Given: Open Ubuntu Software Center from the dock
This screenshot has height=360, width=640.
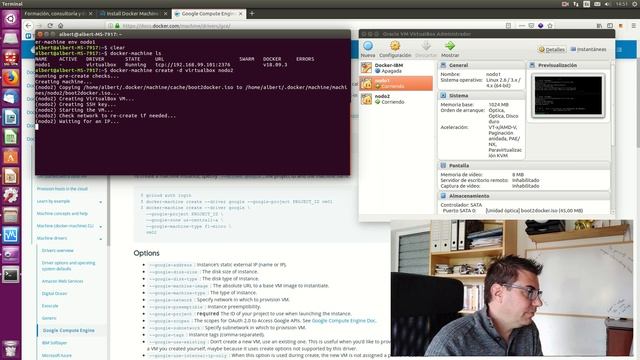Looking at the screenshot, I should coord(11,156).
